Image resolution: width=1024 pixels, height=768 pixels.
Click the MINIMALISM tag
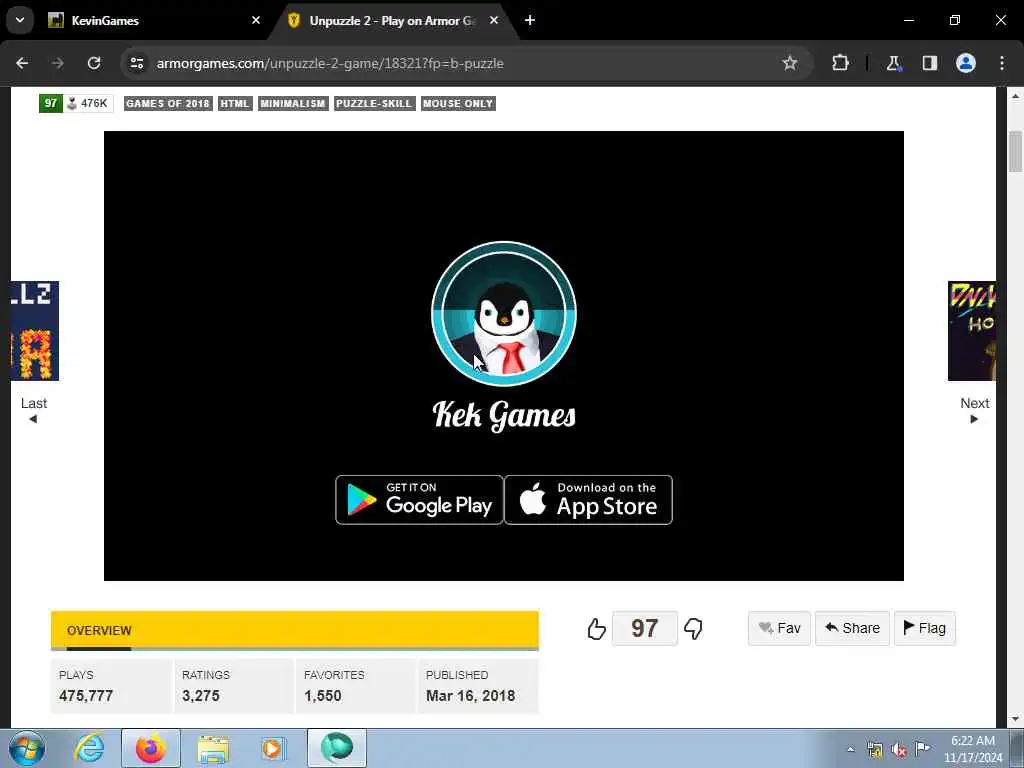click(x=293, y=103)
